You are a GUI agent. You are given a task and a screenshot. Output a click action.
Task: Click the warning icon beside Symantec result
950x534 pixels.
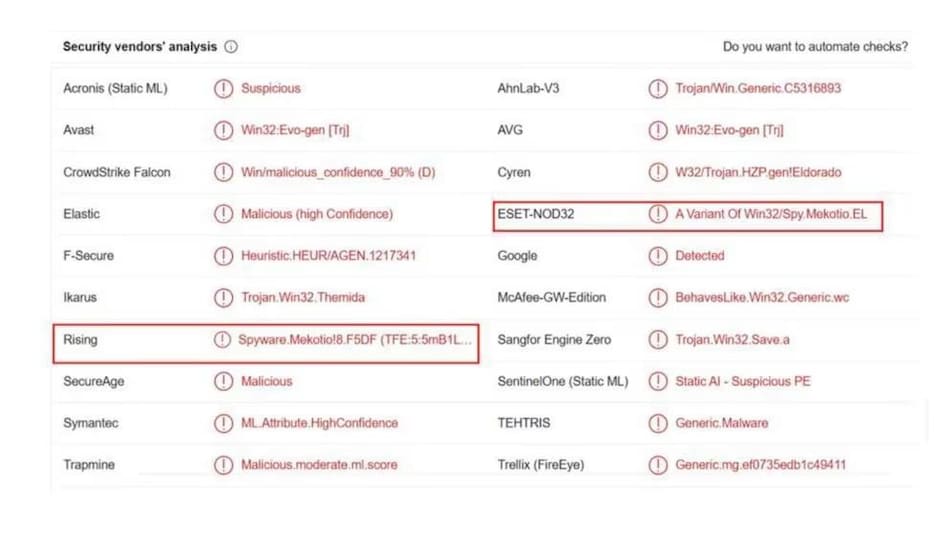coord(223,423)
